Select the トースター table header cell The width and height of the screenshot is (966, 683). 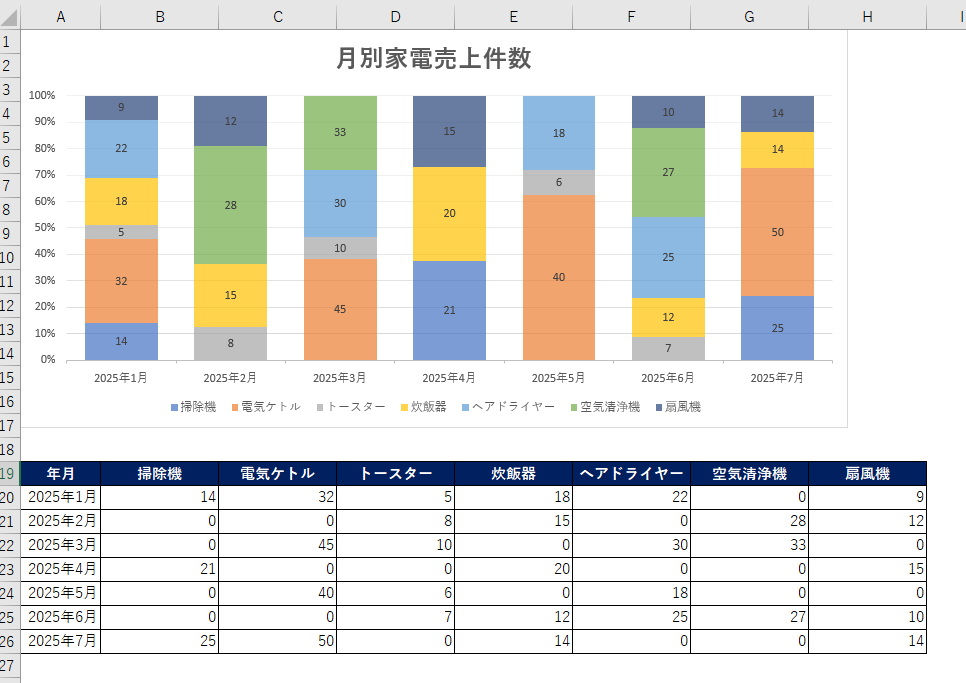pos(396,474)
